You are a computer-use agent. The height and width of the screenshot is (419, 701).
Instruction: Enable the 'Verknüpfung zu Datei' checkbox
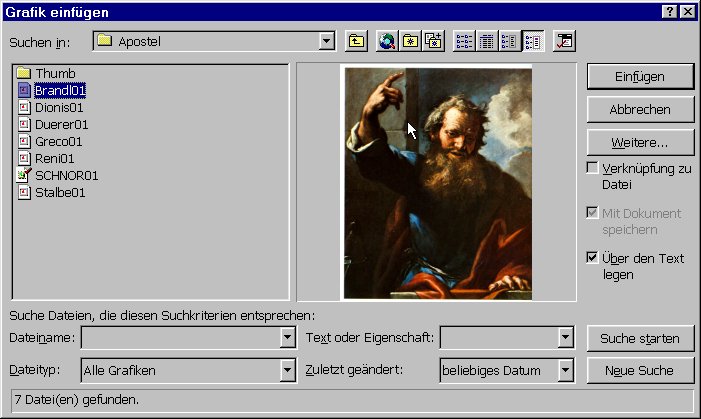pos(593,168)
